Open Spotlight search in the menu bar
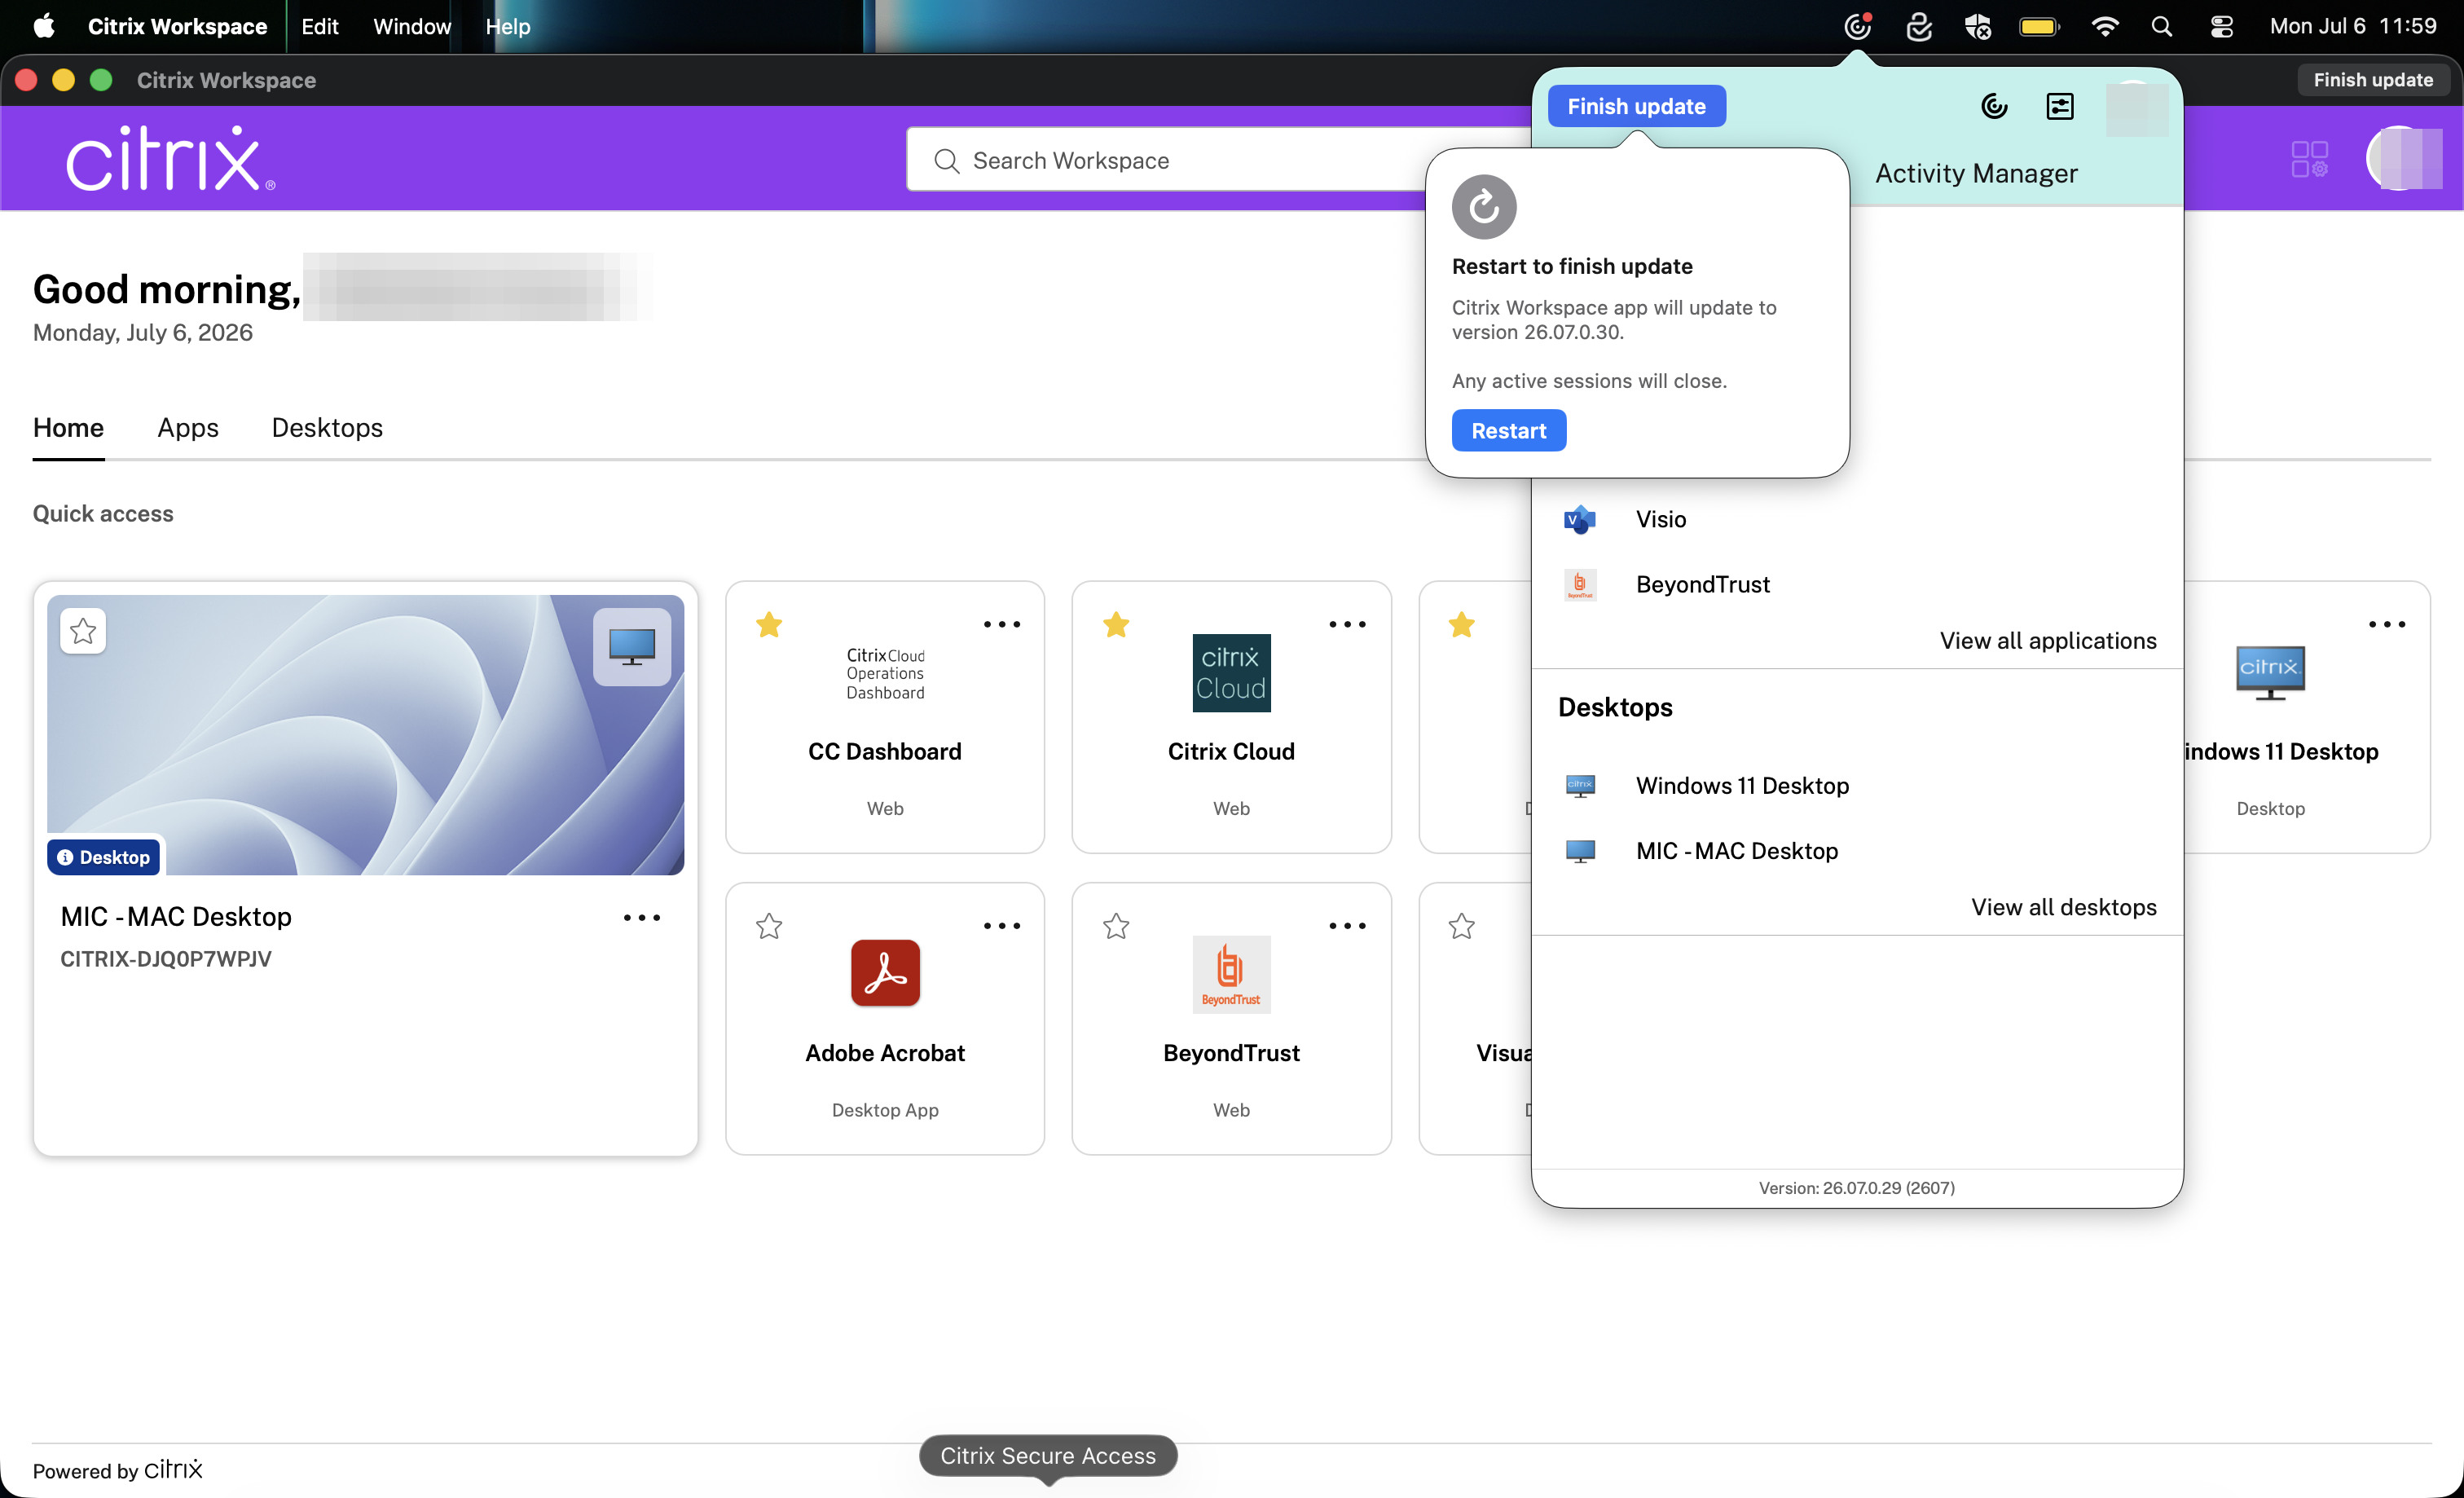Screen dimensions: 2464x1498 [x=2161, y=26]
